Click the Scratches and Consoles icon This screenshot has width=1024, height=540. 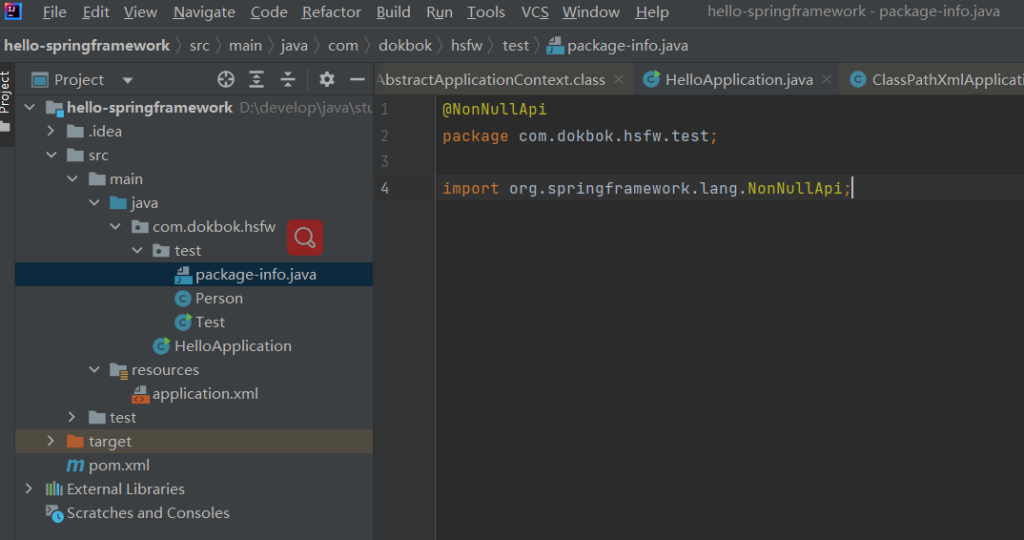[54, 513]
